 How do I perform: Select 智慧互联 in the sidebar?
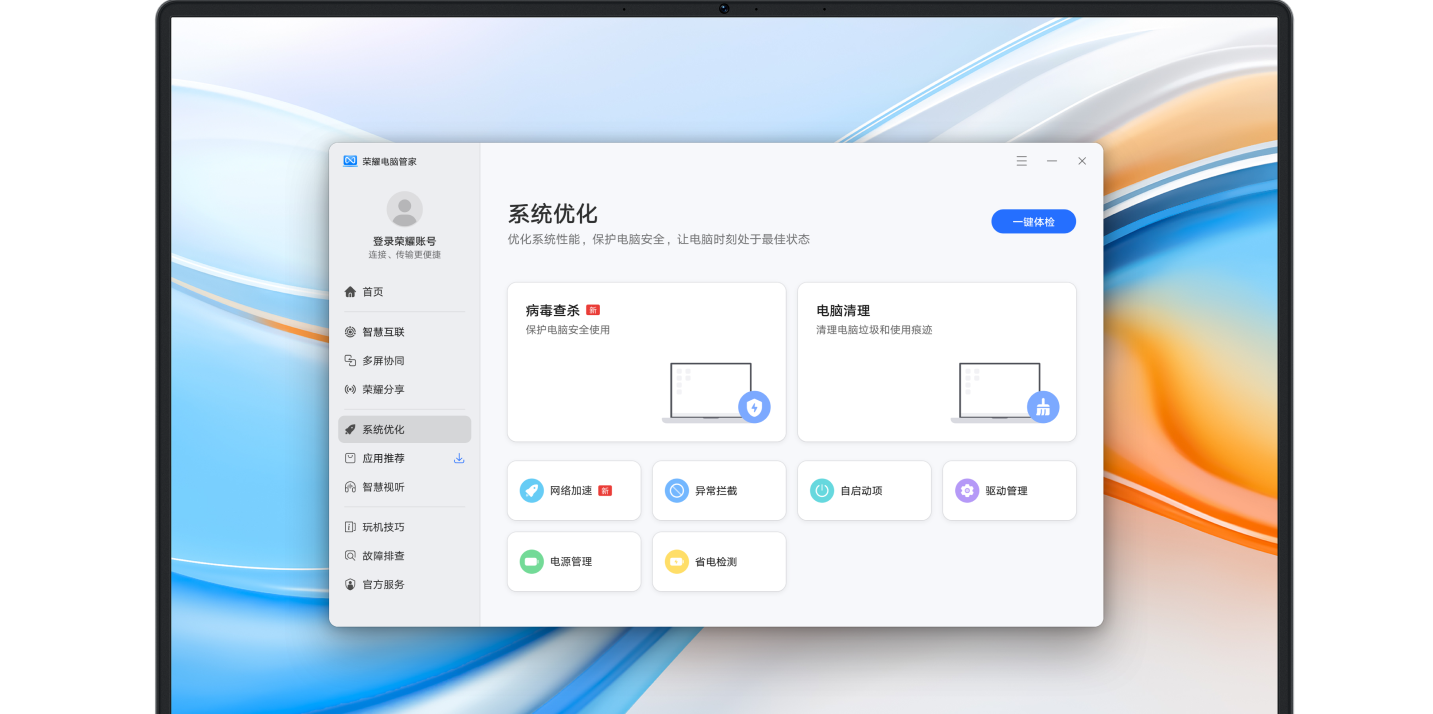coord(381,331)
